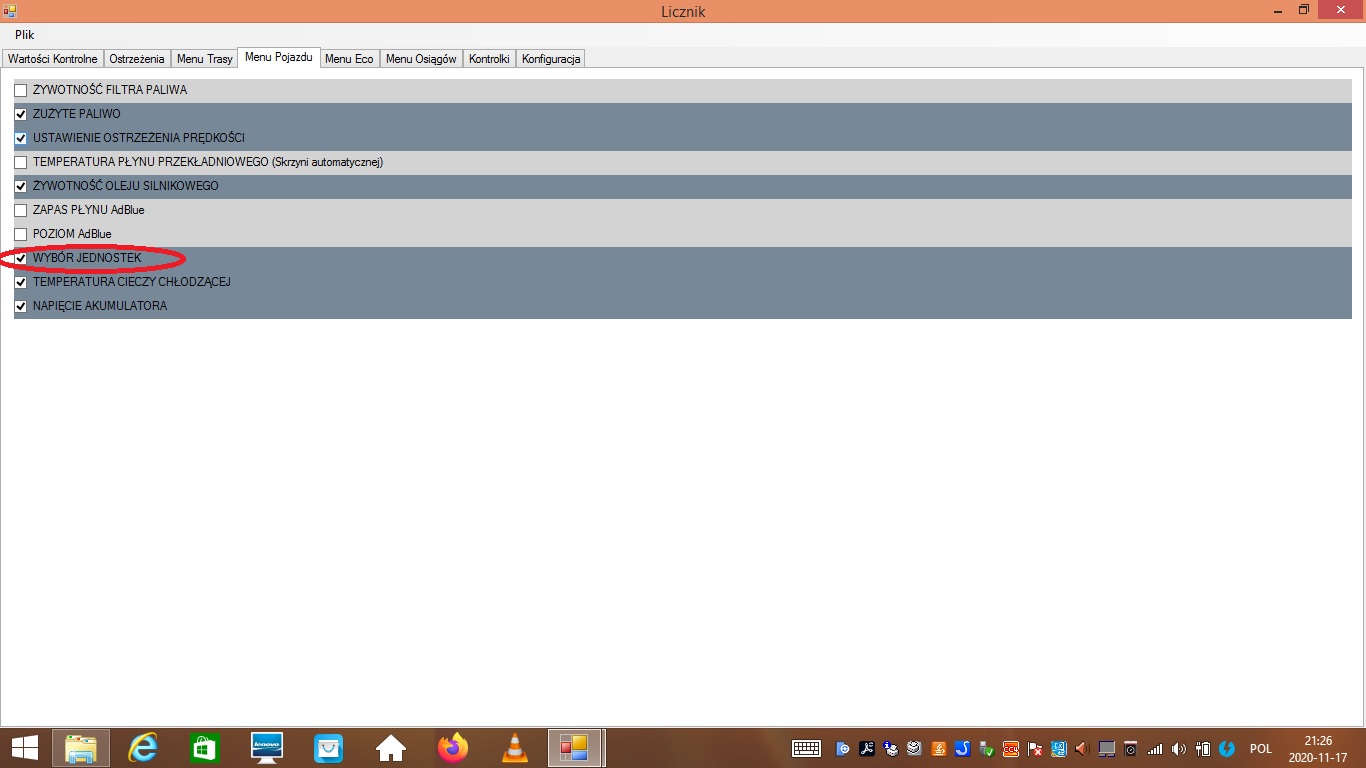Open the green Windows Store icon
Viewport: 1366px width, 768px height.
tap(204, 748)
